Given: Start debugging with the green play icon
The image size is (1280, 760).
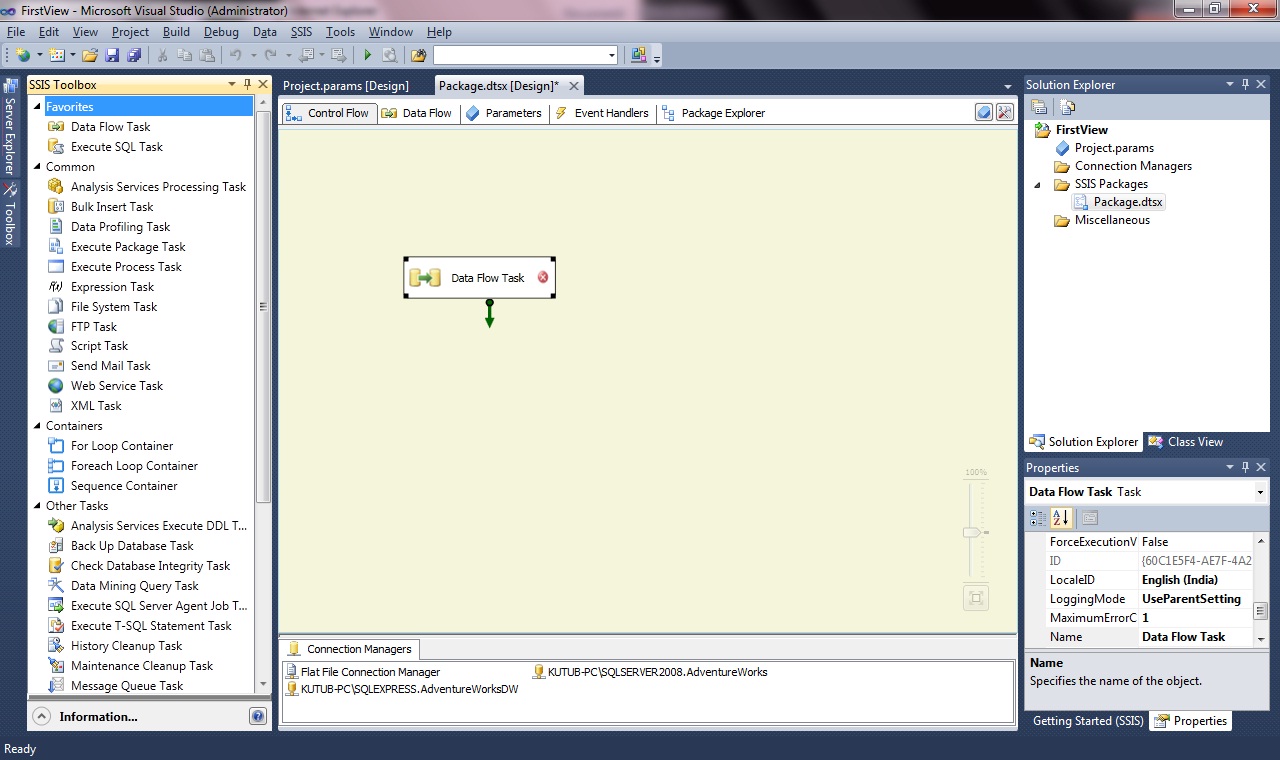Looking at the screenshot, I should (x=368, y=55).
